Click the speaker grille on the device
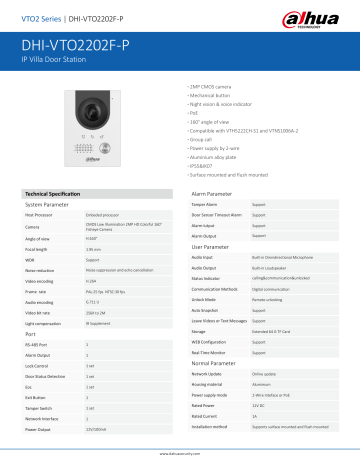 (x=83, y=148)
